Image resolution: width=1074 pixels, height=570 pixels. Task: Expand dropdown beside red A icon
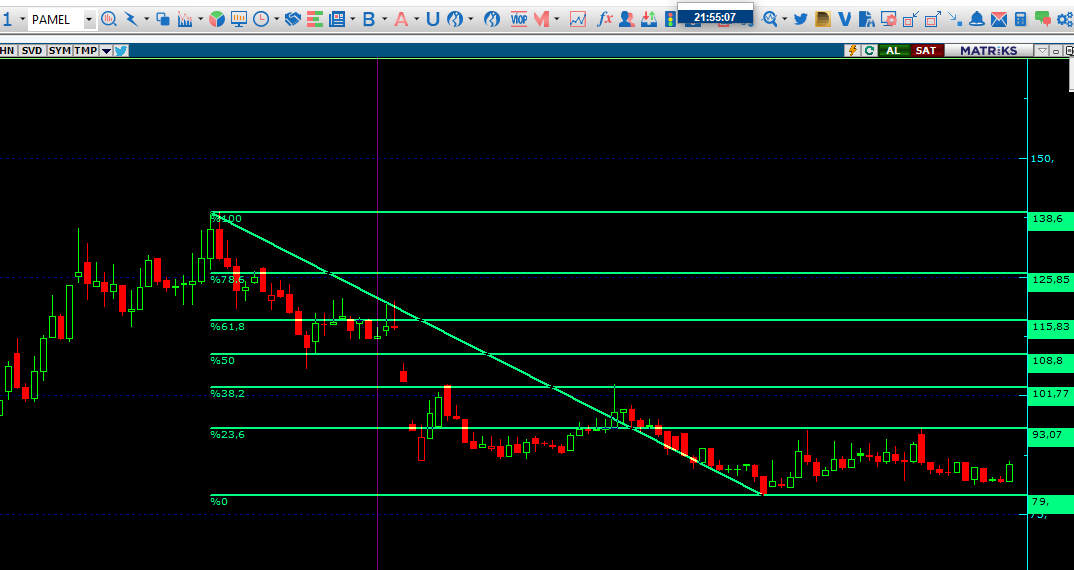(416, 19)
